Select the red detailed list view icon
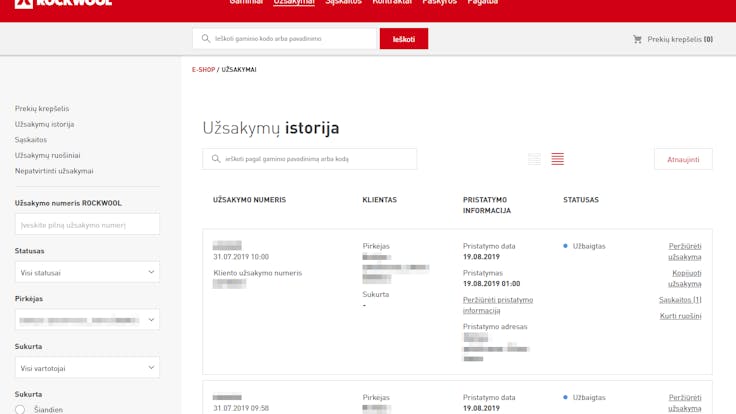The image size is (736, 414). (x=558, y=159)
